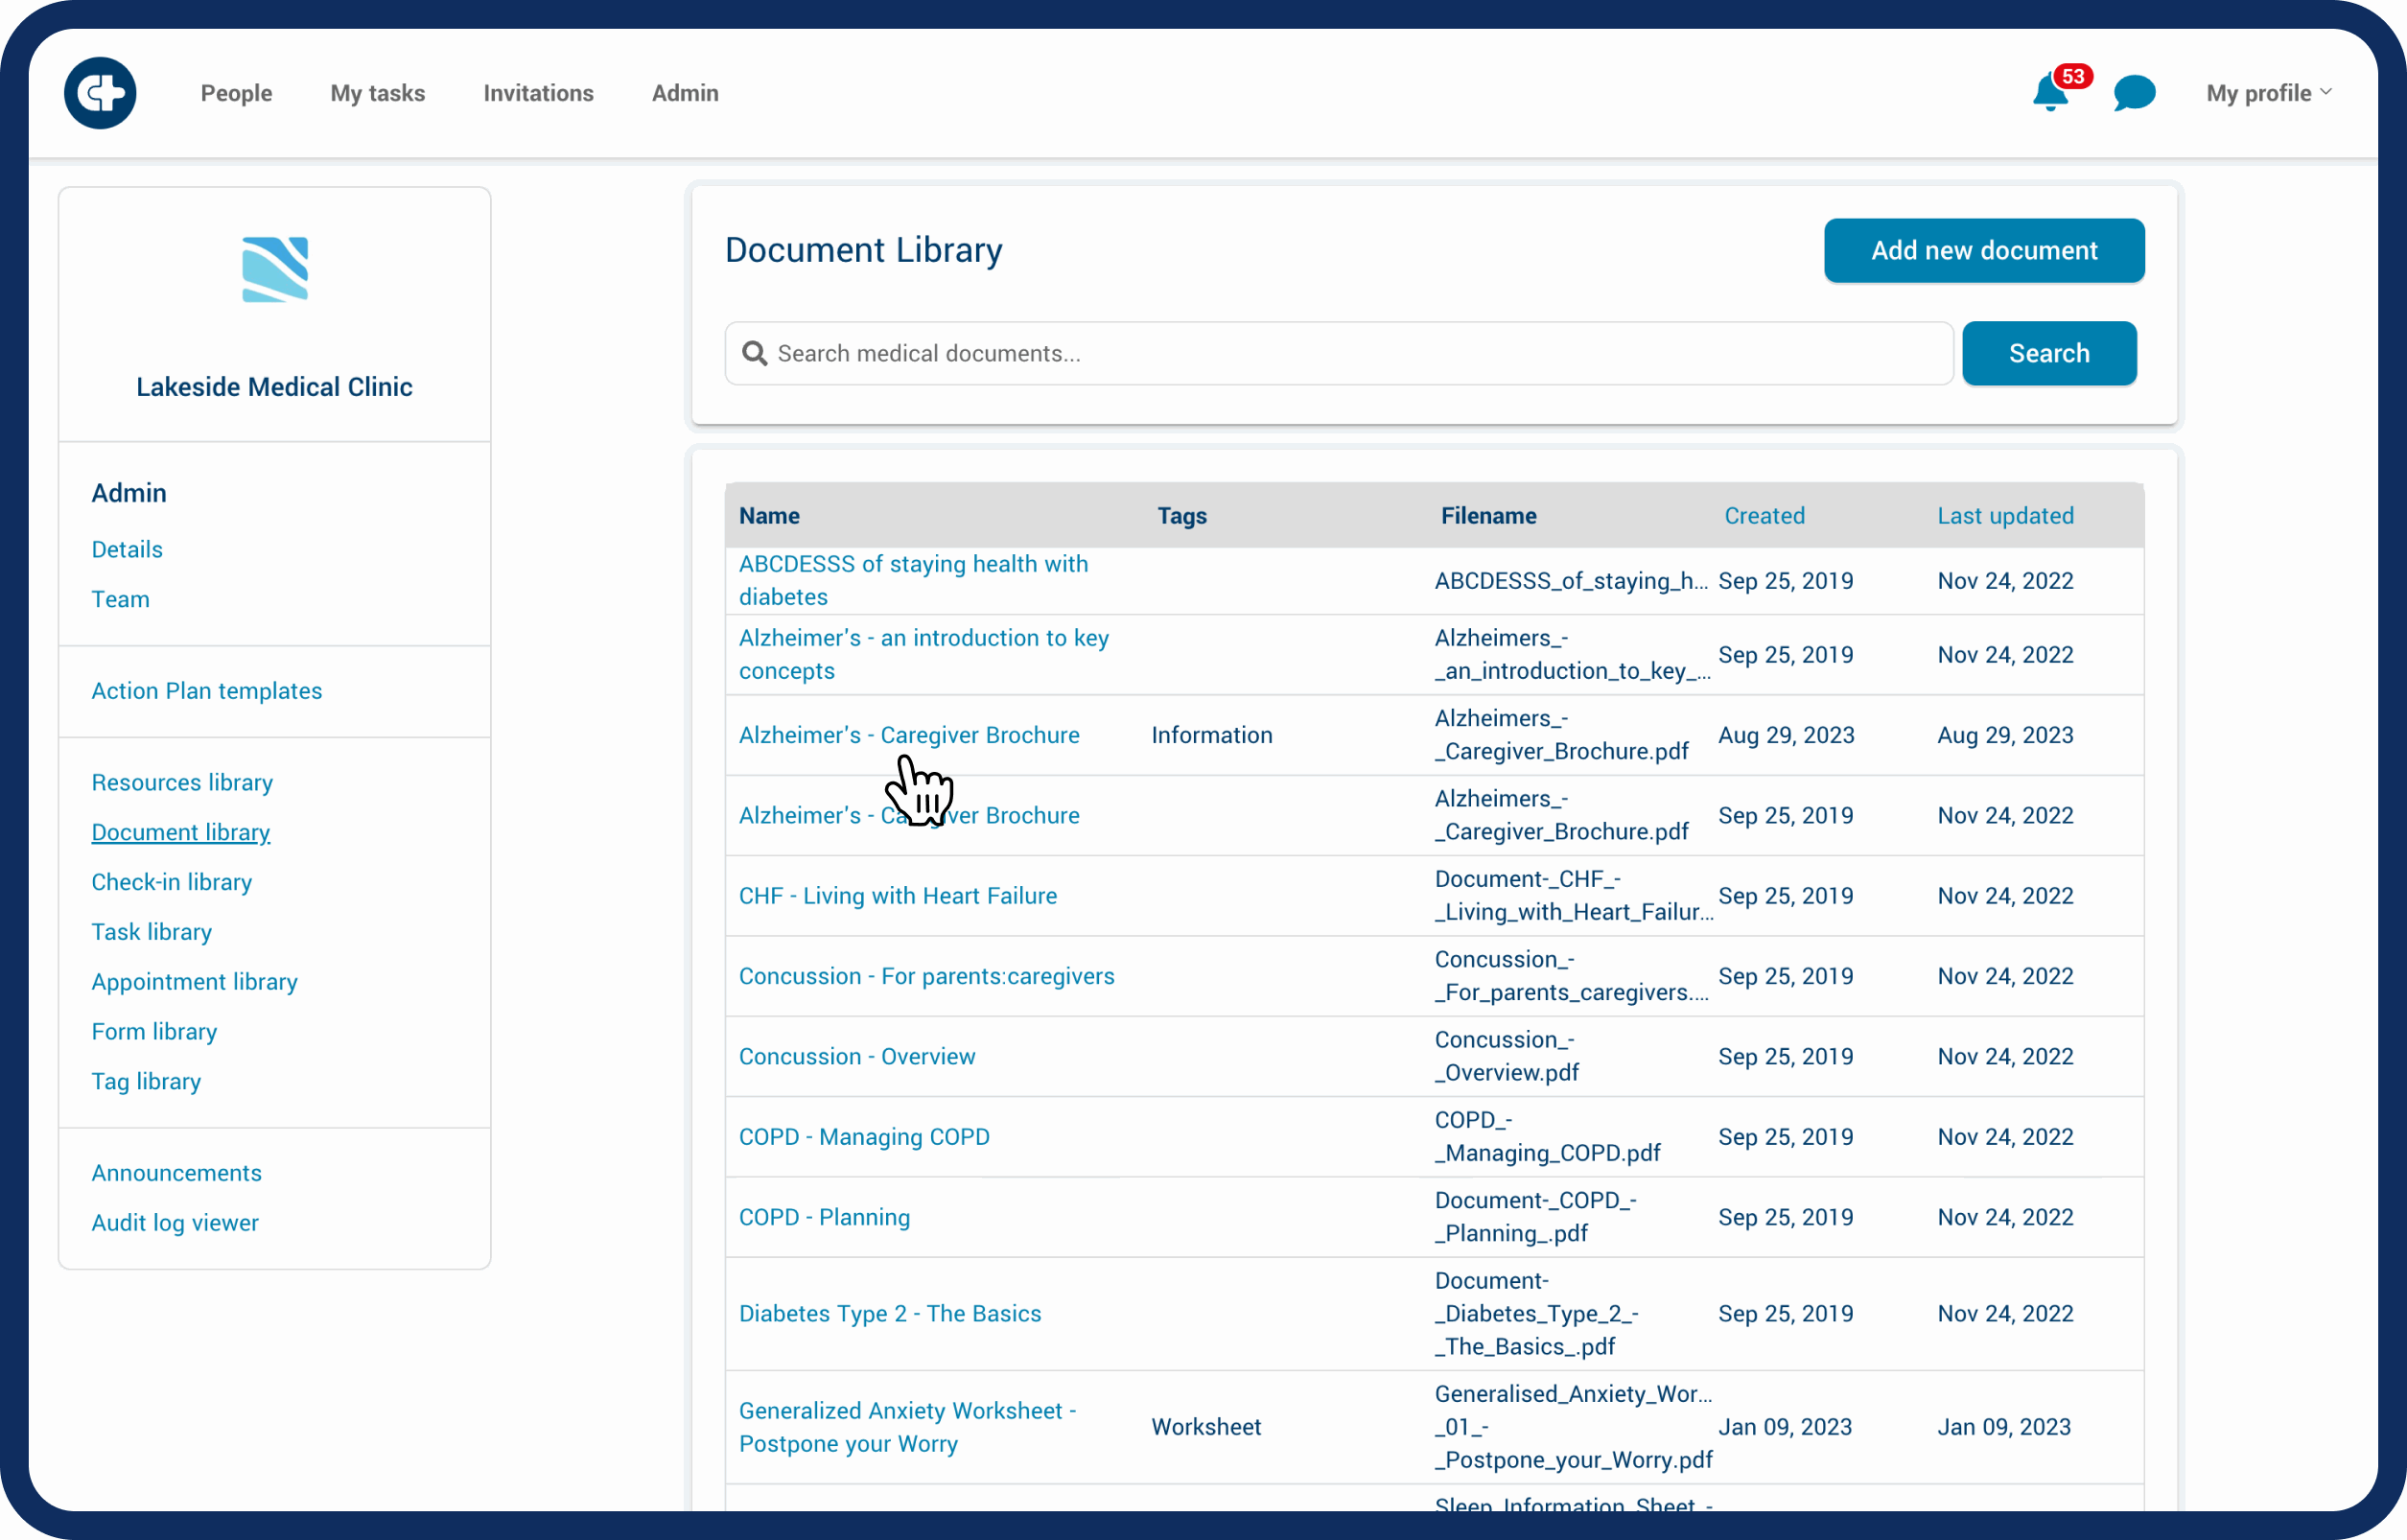The width and height of the screenshot is (2407, 1540).
Task: Open the notifications bell icon
Action: click(2049, 94)
